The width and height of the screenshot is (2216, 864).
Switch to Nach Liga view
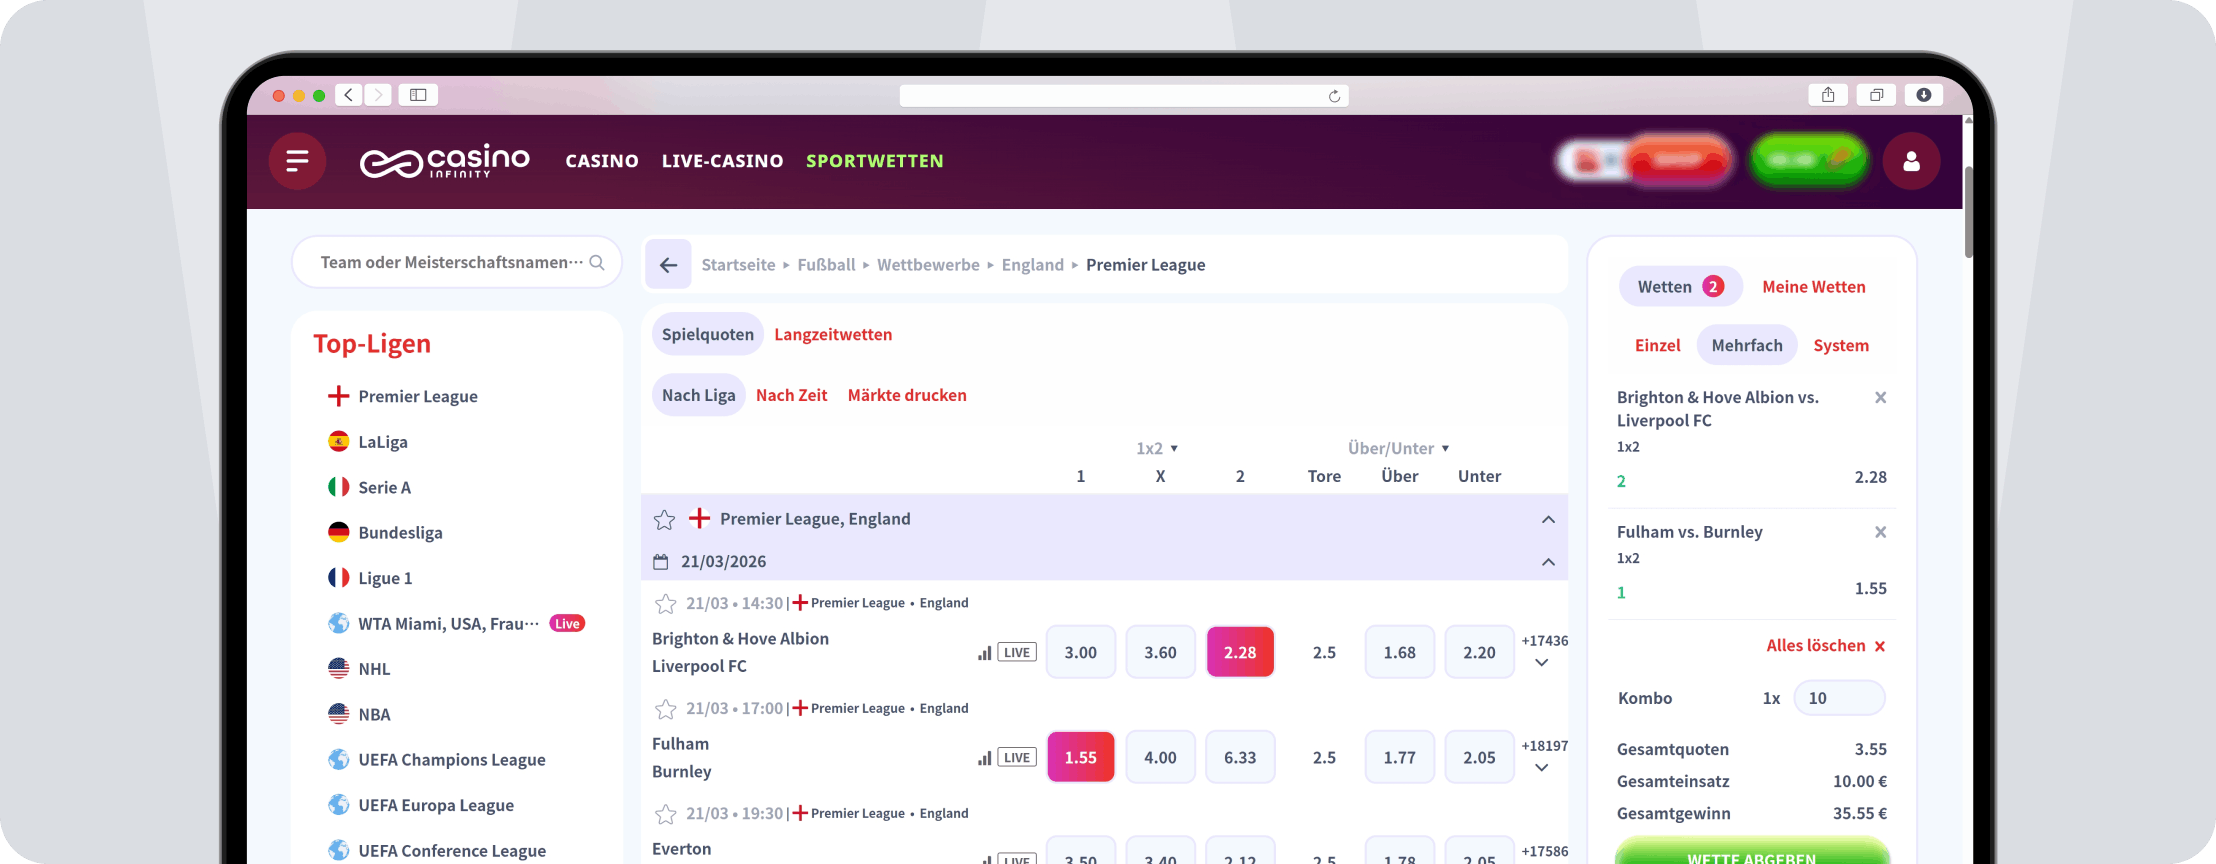pos(699,396)
